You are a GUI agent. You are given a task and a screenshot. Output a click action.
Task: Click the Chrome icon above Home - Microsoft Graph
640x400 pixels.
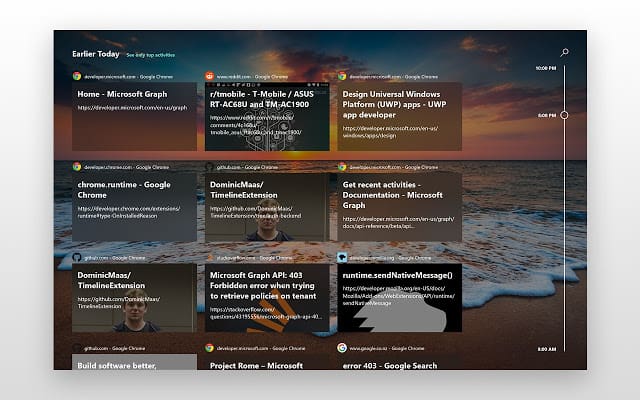point(76,76)
